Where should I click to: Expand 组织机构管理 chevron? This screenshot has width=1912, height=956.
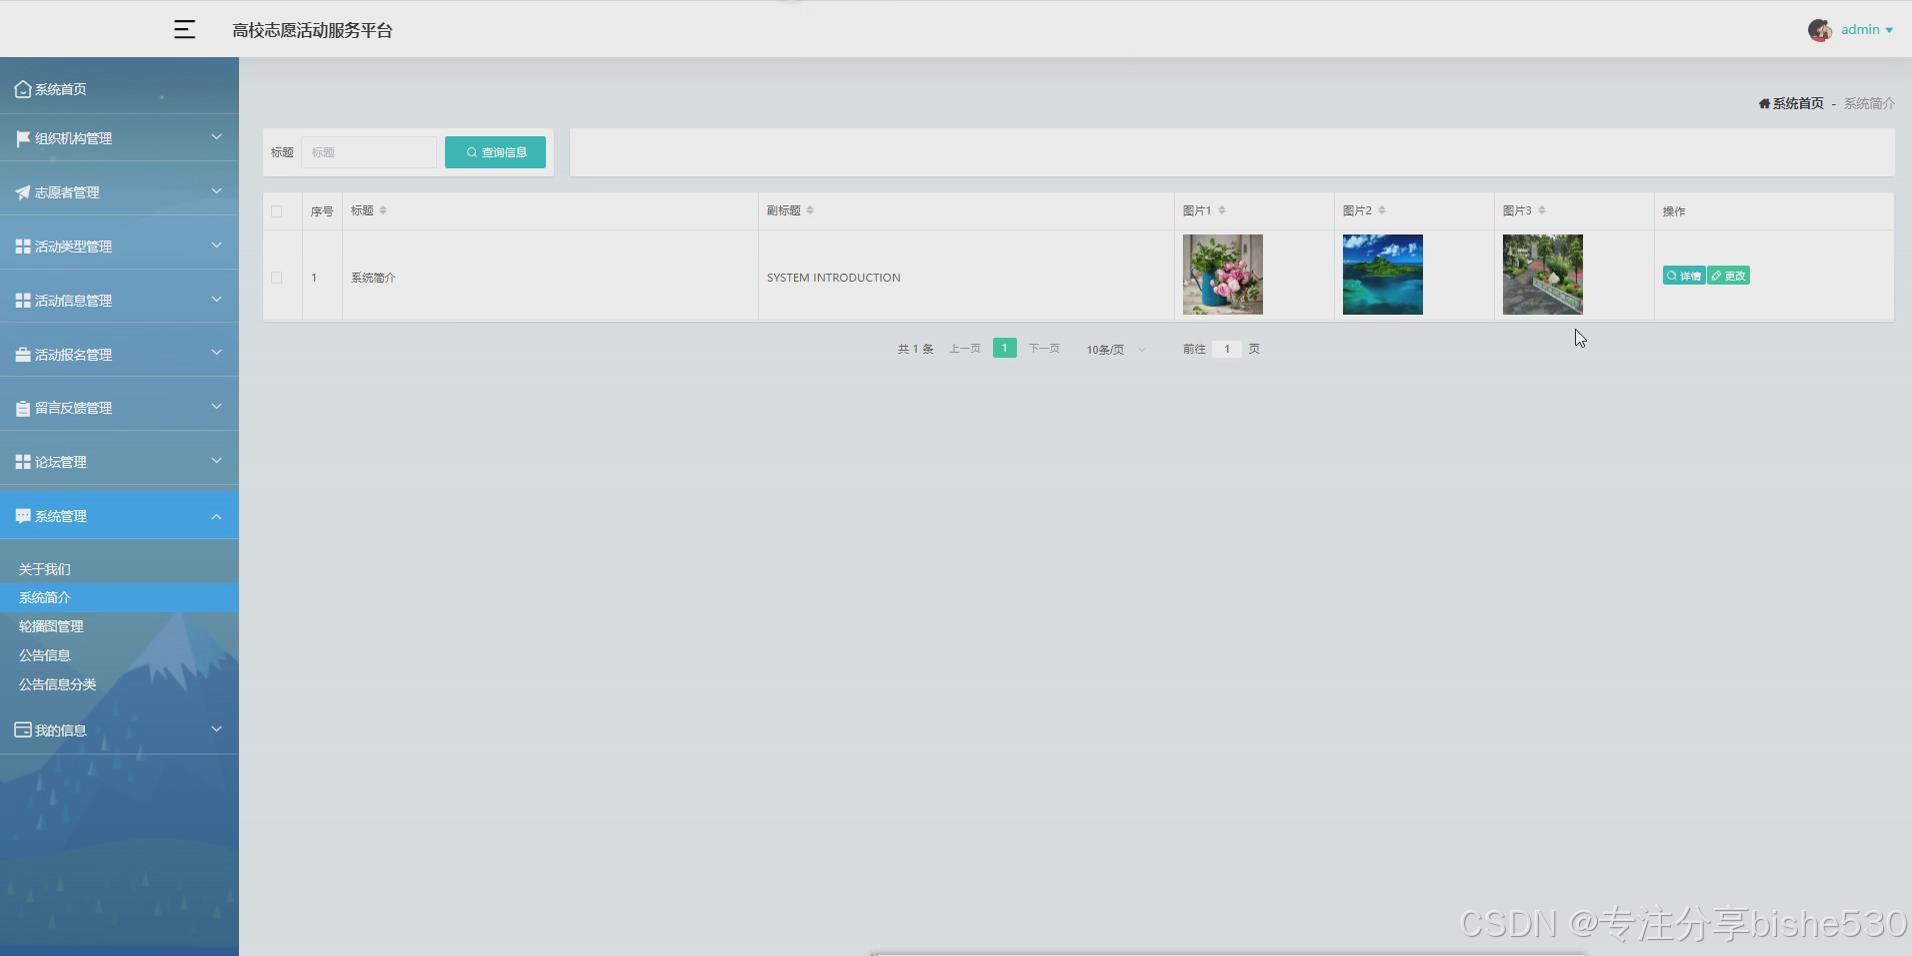pyautogui.click(x=216, y=137)
